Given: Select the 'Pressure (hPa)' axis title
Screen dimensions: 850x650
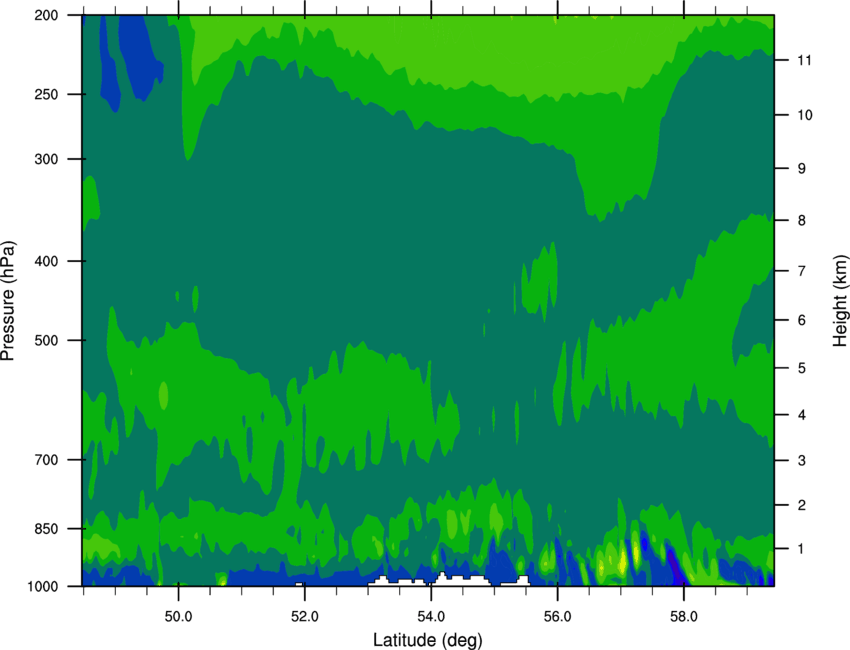Looking at the screenshot, I should (8, 301).
